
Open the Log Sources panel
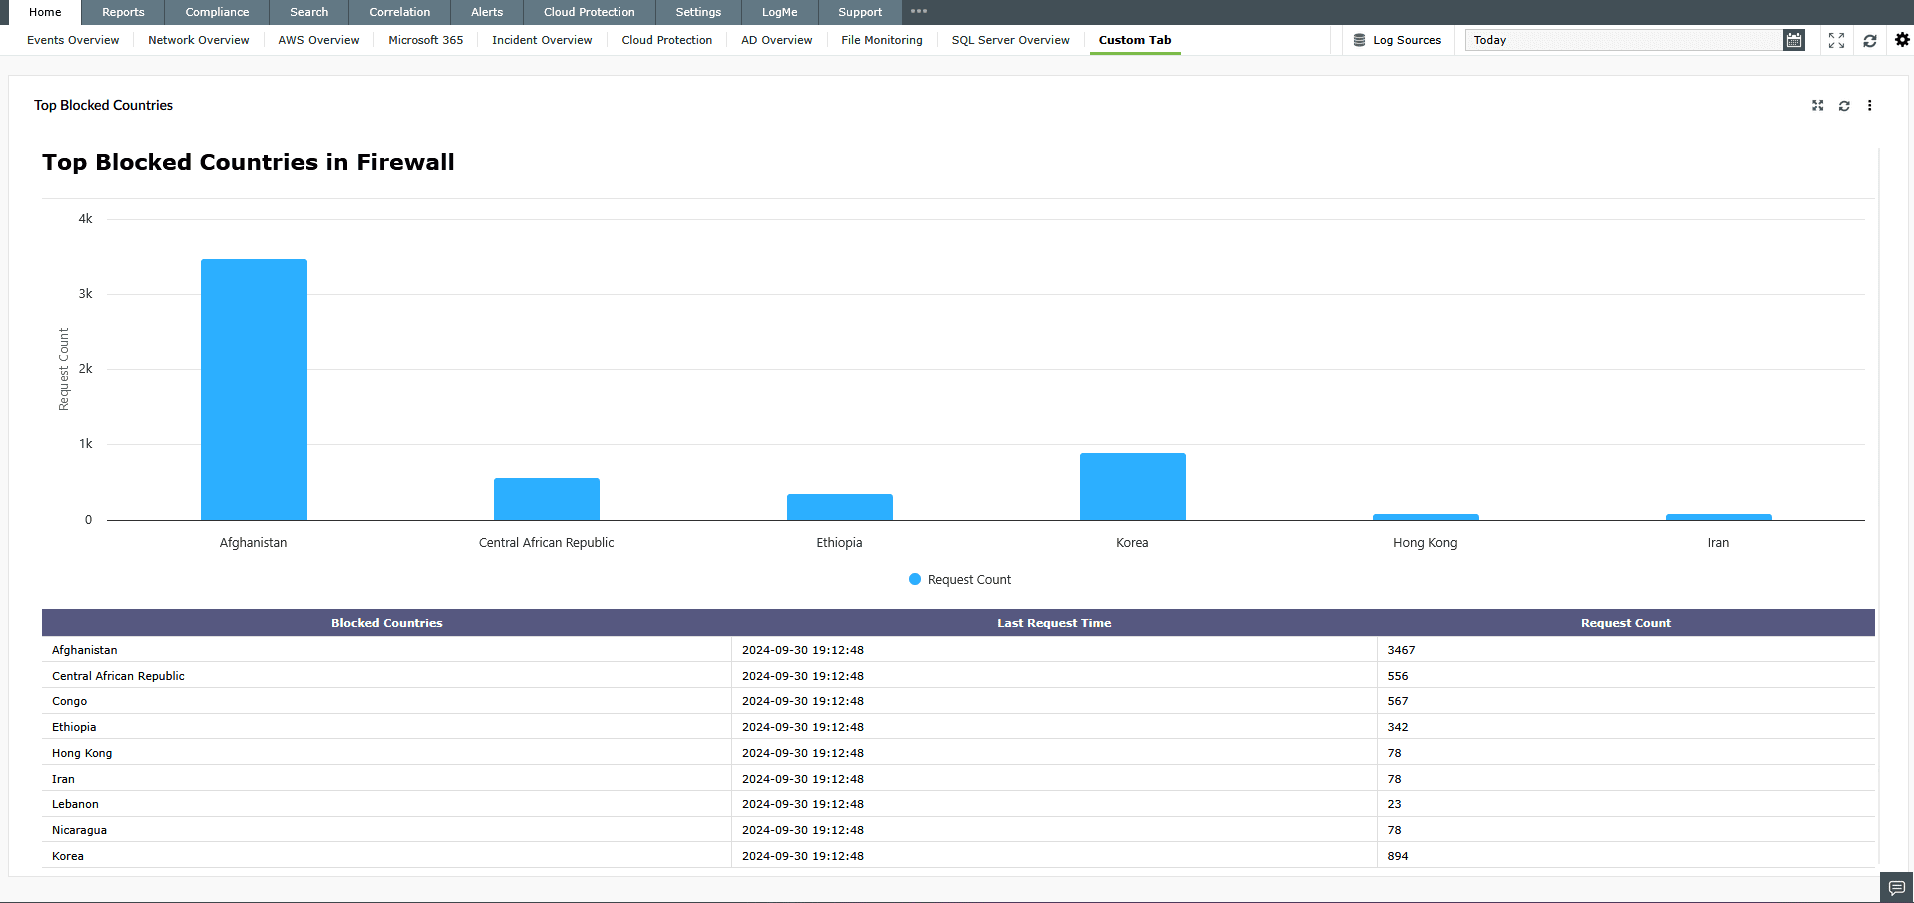click(x=1398, y=40)
